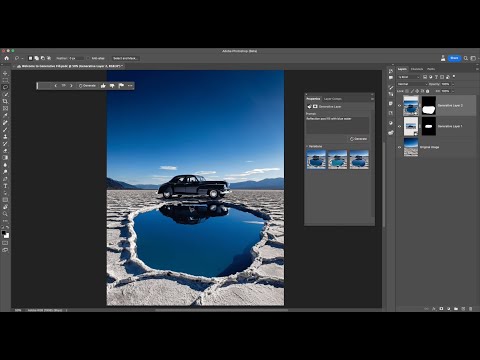
Task: Hide Generative Layer 2 visibility
Action: click(x=400, y=106)
